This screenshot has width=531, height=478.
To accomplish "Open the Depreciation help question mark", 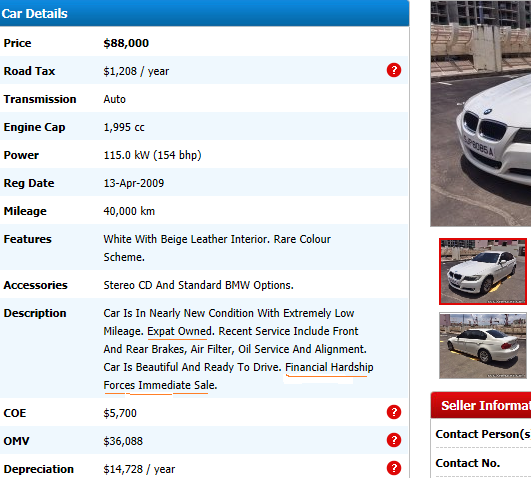I will pyautogui.click(x=394, y=469).
